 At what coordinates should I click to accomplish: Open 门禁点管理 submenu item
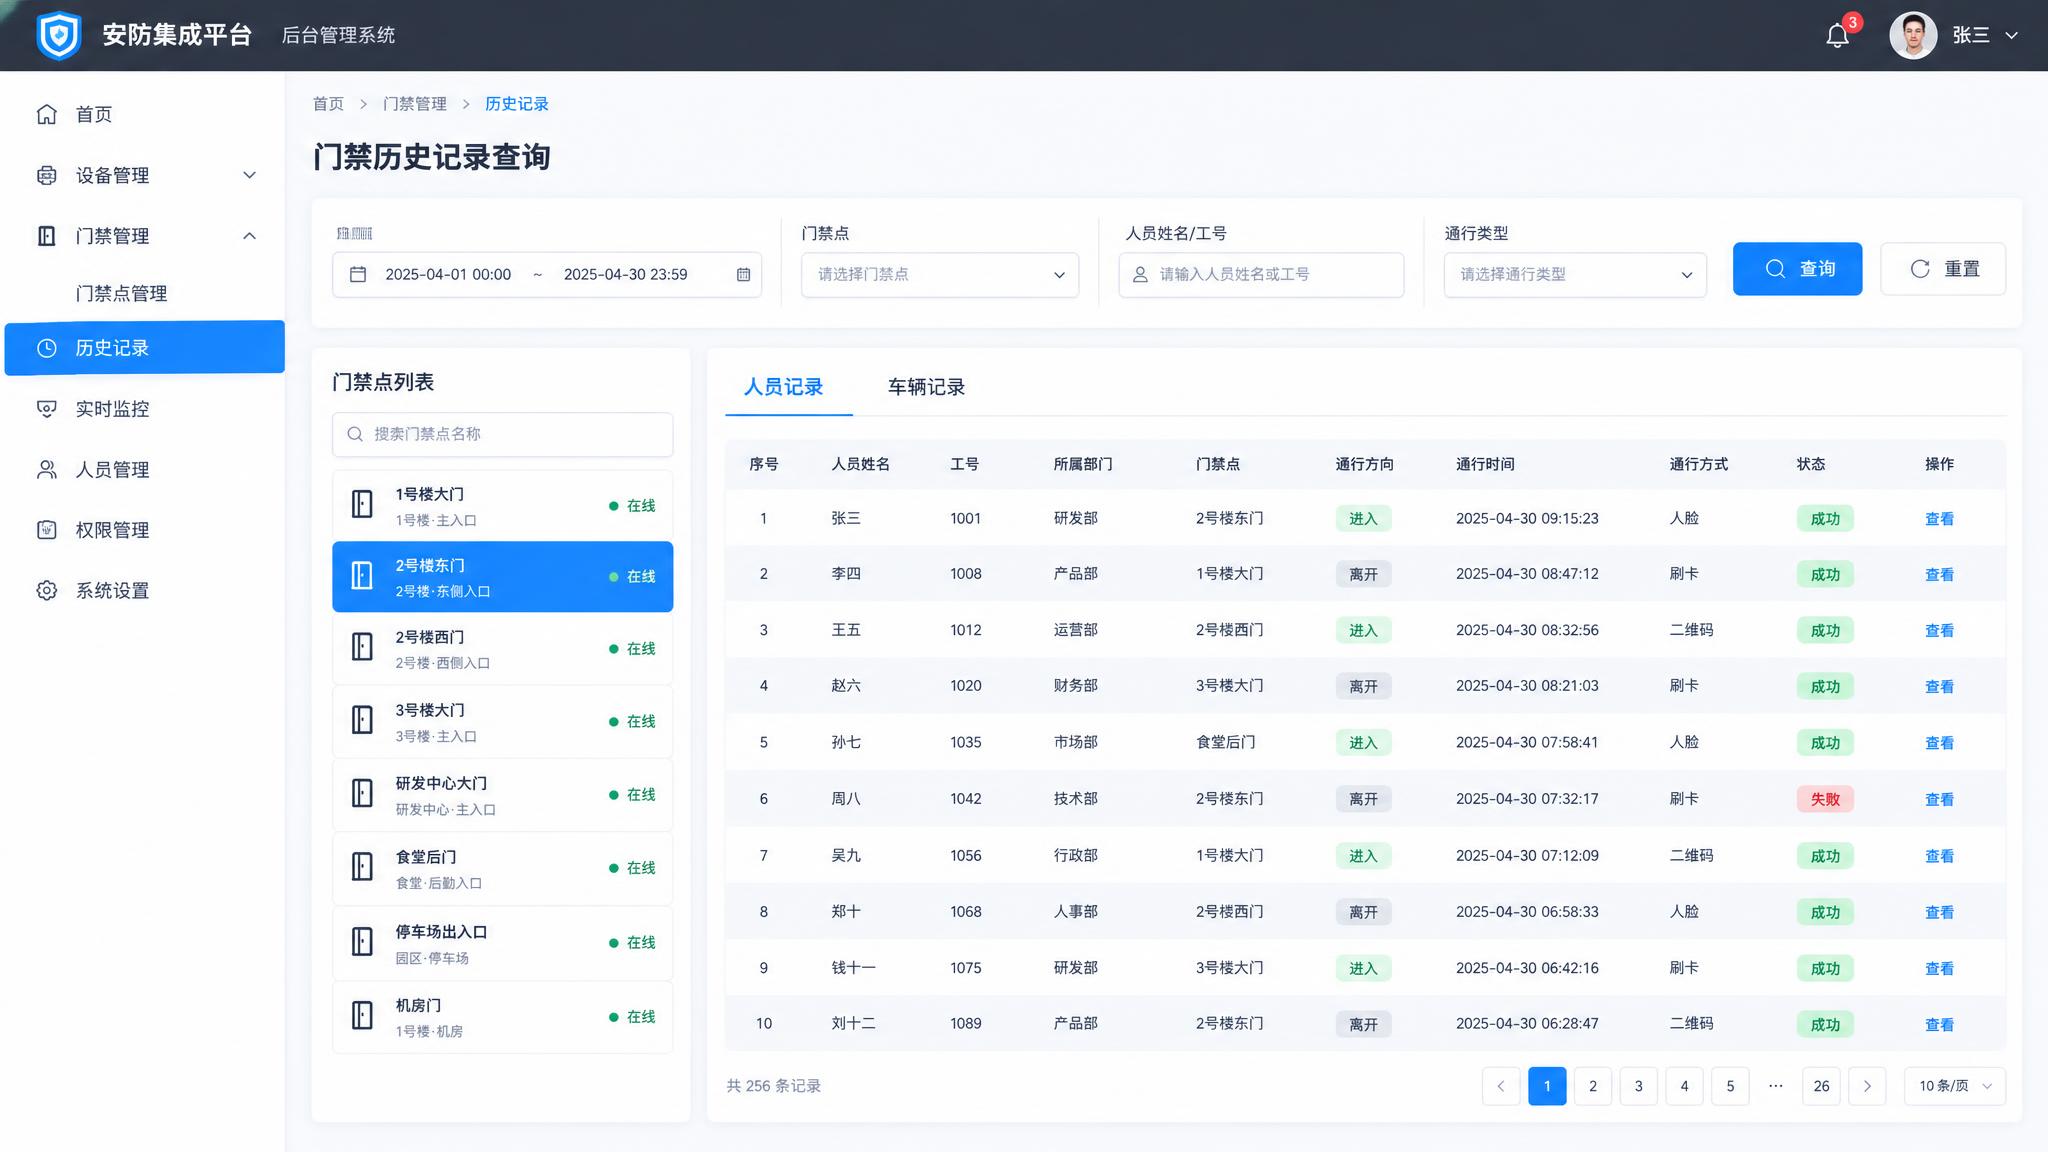(121, 293)
